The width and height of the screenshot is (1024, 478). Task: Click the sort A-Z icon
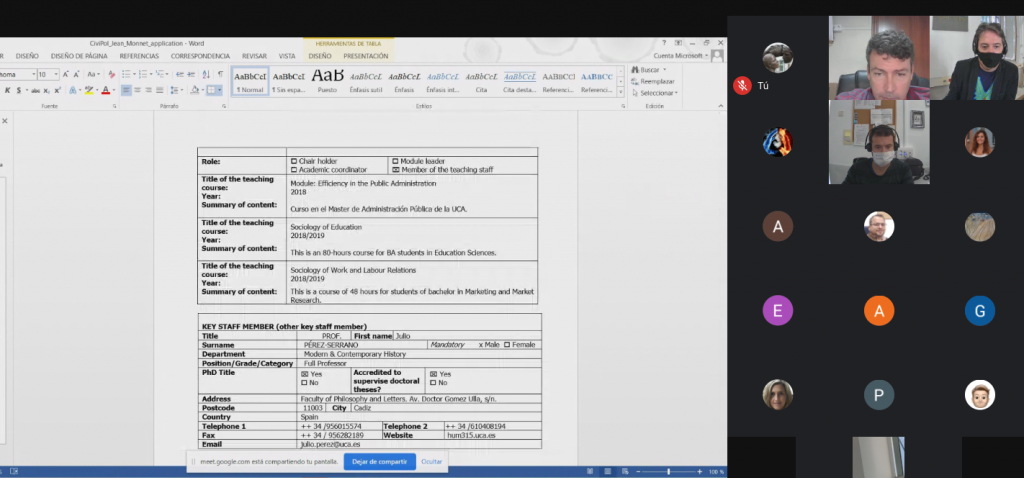[x=206, y=74]
